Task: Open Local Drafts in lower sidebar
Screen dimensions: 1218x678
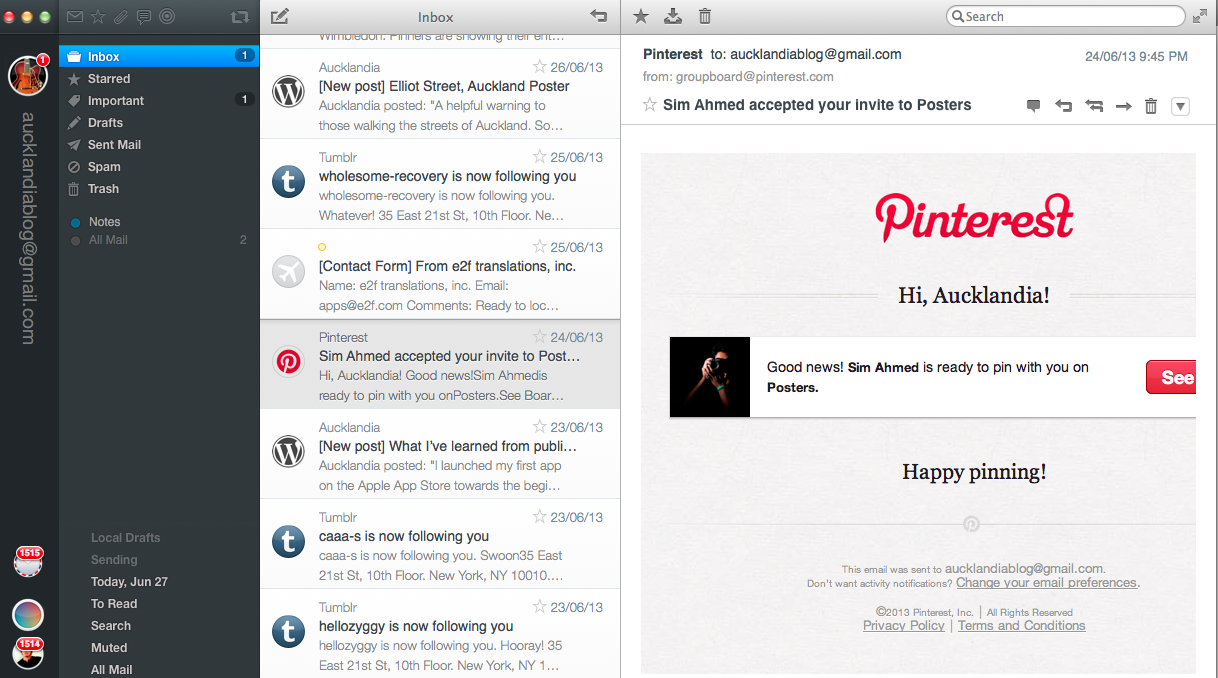Action: point(125,538)
